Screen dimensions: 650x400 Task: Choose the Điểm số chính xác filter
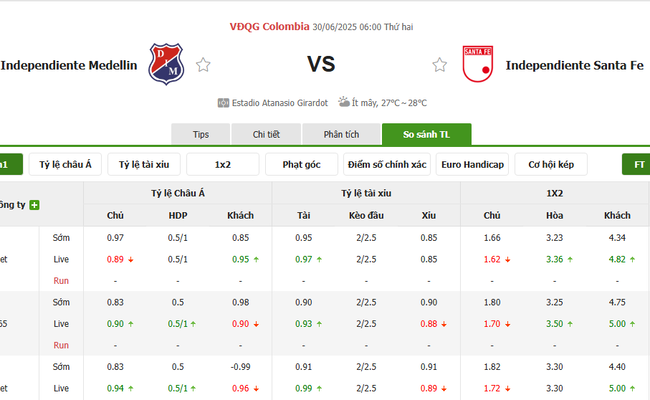click(x=387, y=165)
